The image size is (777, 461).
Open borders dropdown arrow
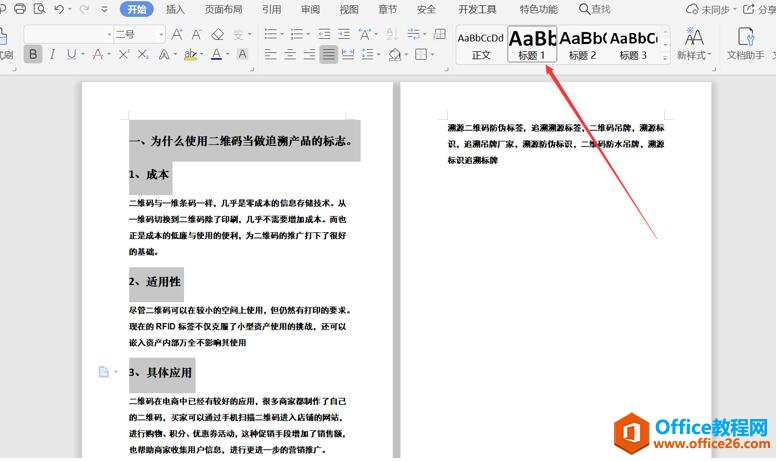[433, 54]
